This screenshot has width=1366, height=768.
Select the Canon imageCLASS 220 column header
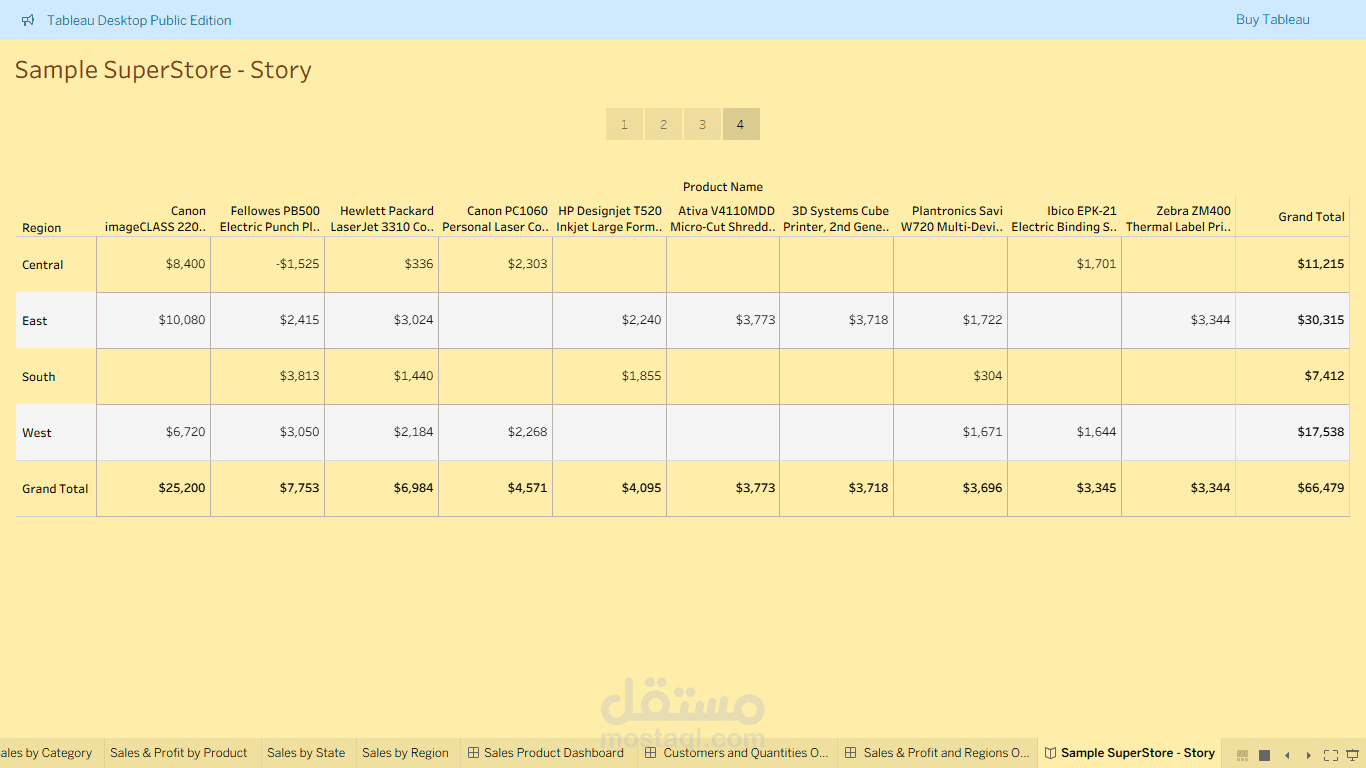point(155,219)
